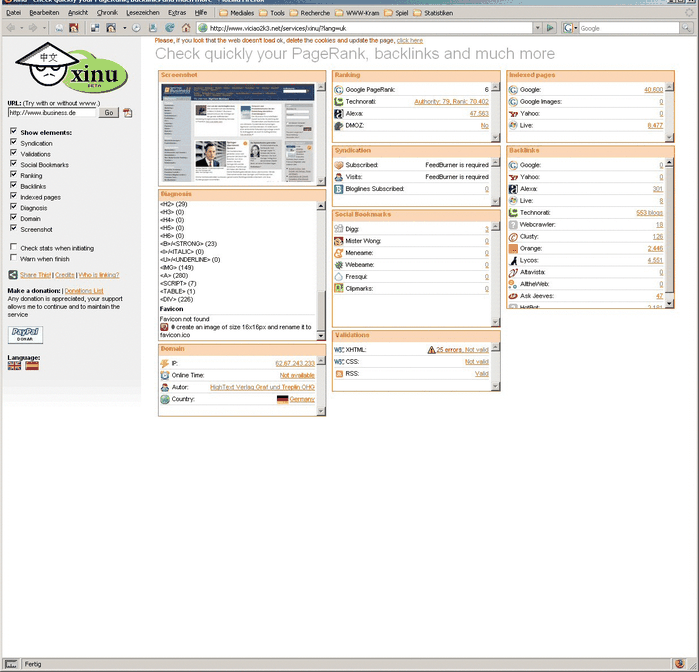Click the search magnifier icon
This screenshot has height=672, width=699.
point(685,28)
